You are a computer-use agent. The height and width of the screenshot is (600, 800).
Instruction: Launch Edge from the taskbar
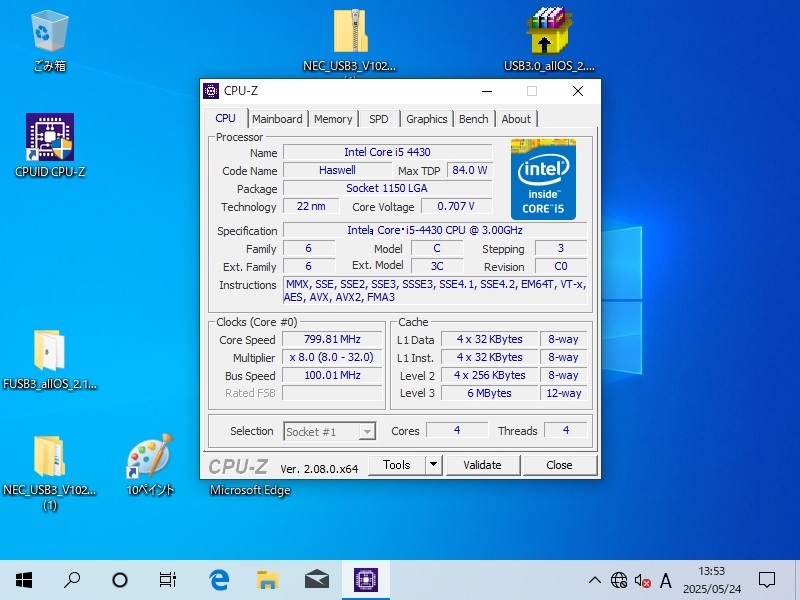219,580
